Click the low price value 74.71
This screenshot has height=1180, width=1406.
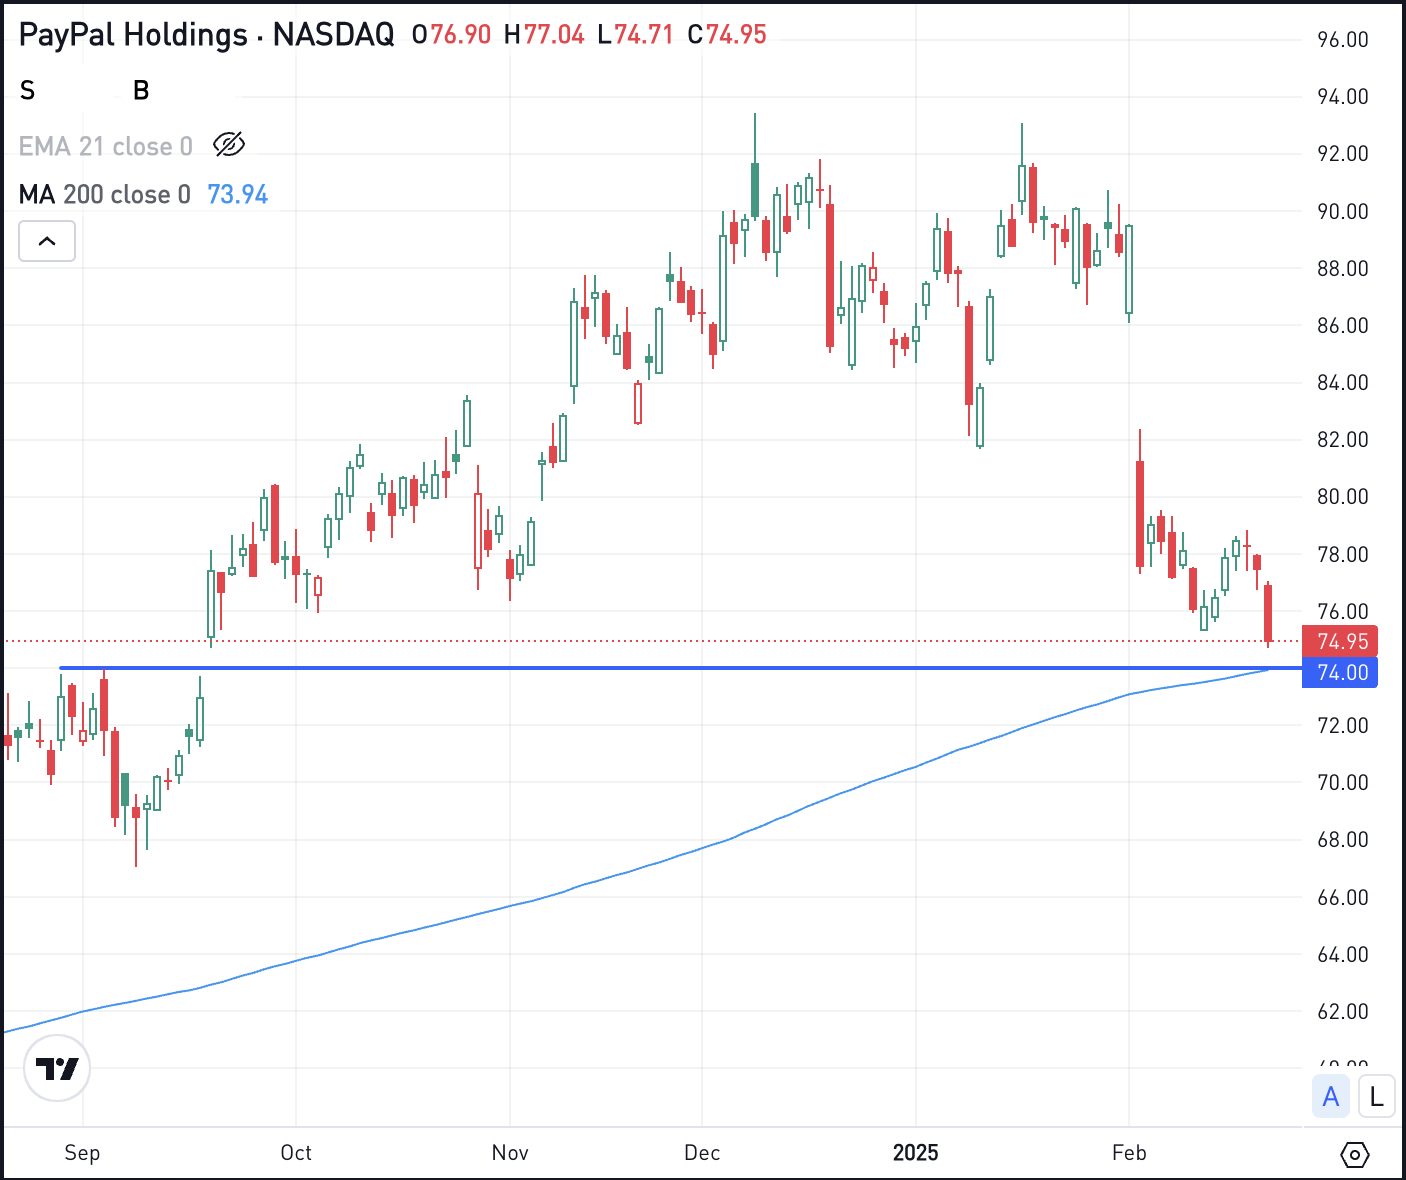coord(644,34)
